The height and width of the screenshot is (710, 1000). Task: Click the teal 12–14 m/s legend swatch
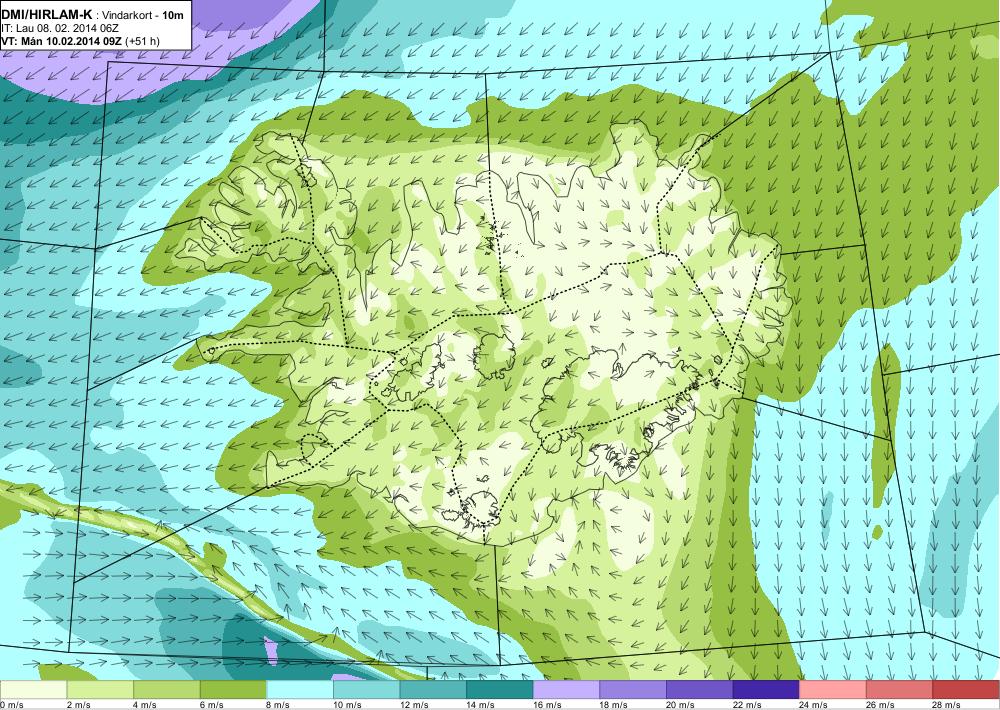(x=433, y=690)
